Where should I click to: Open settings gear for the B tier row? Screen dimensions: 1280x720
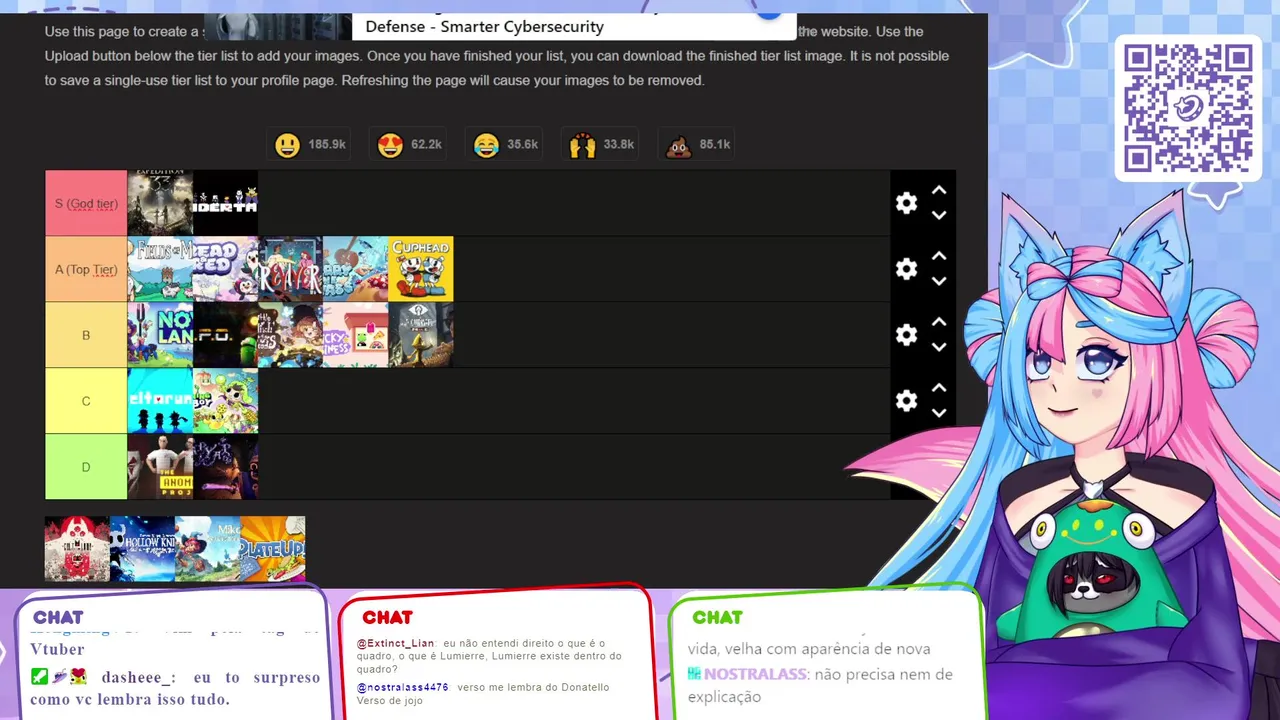pyautogui.click(x=906, y=335)
